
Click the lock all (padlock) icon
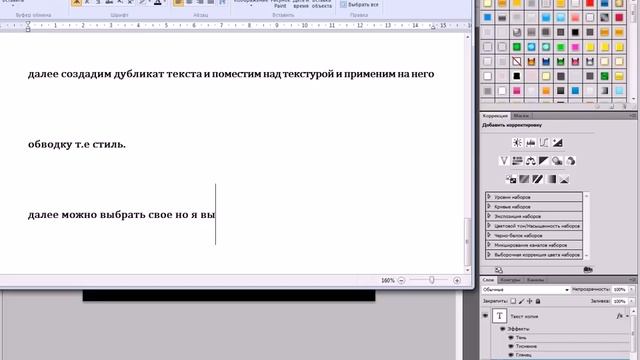(x=538, y=301)
